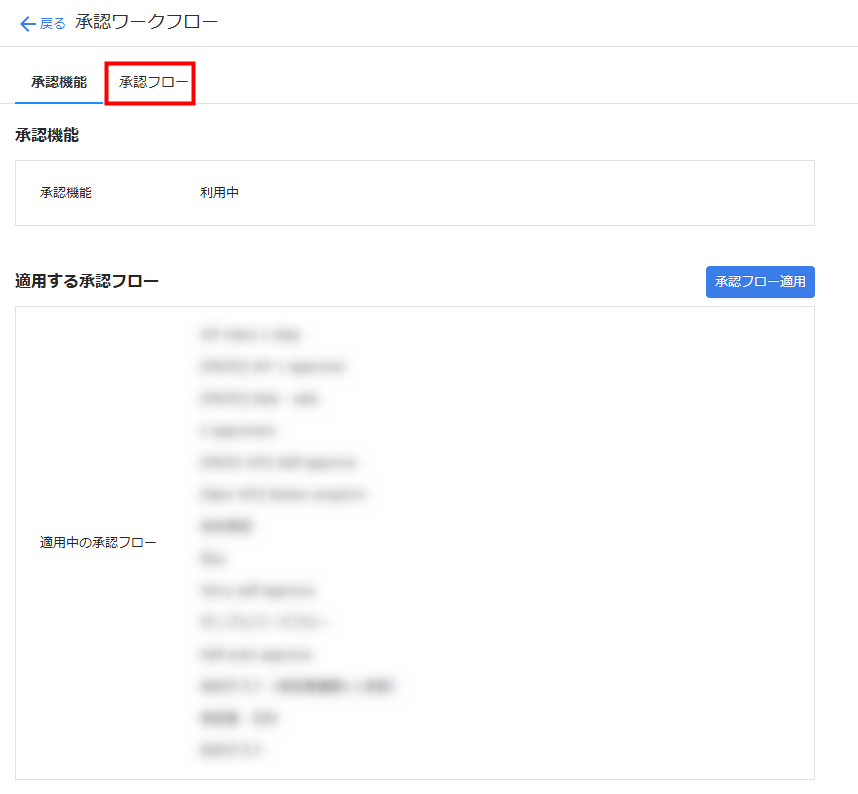Click the longest blurred Japanese flow entry
858x794 pixels.
(x=298, y=687)
